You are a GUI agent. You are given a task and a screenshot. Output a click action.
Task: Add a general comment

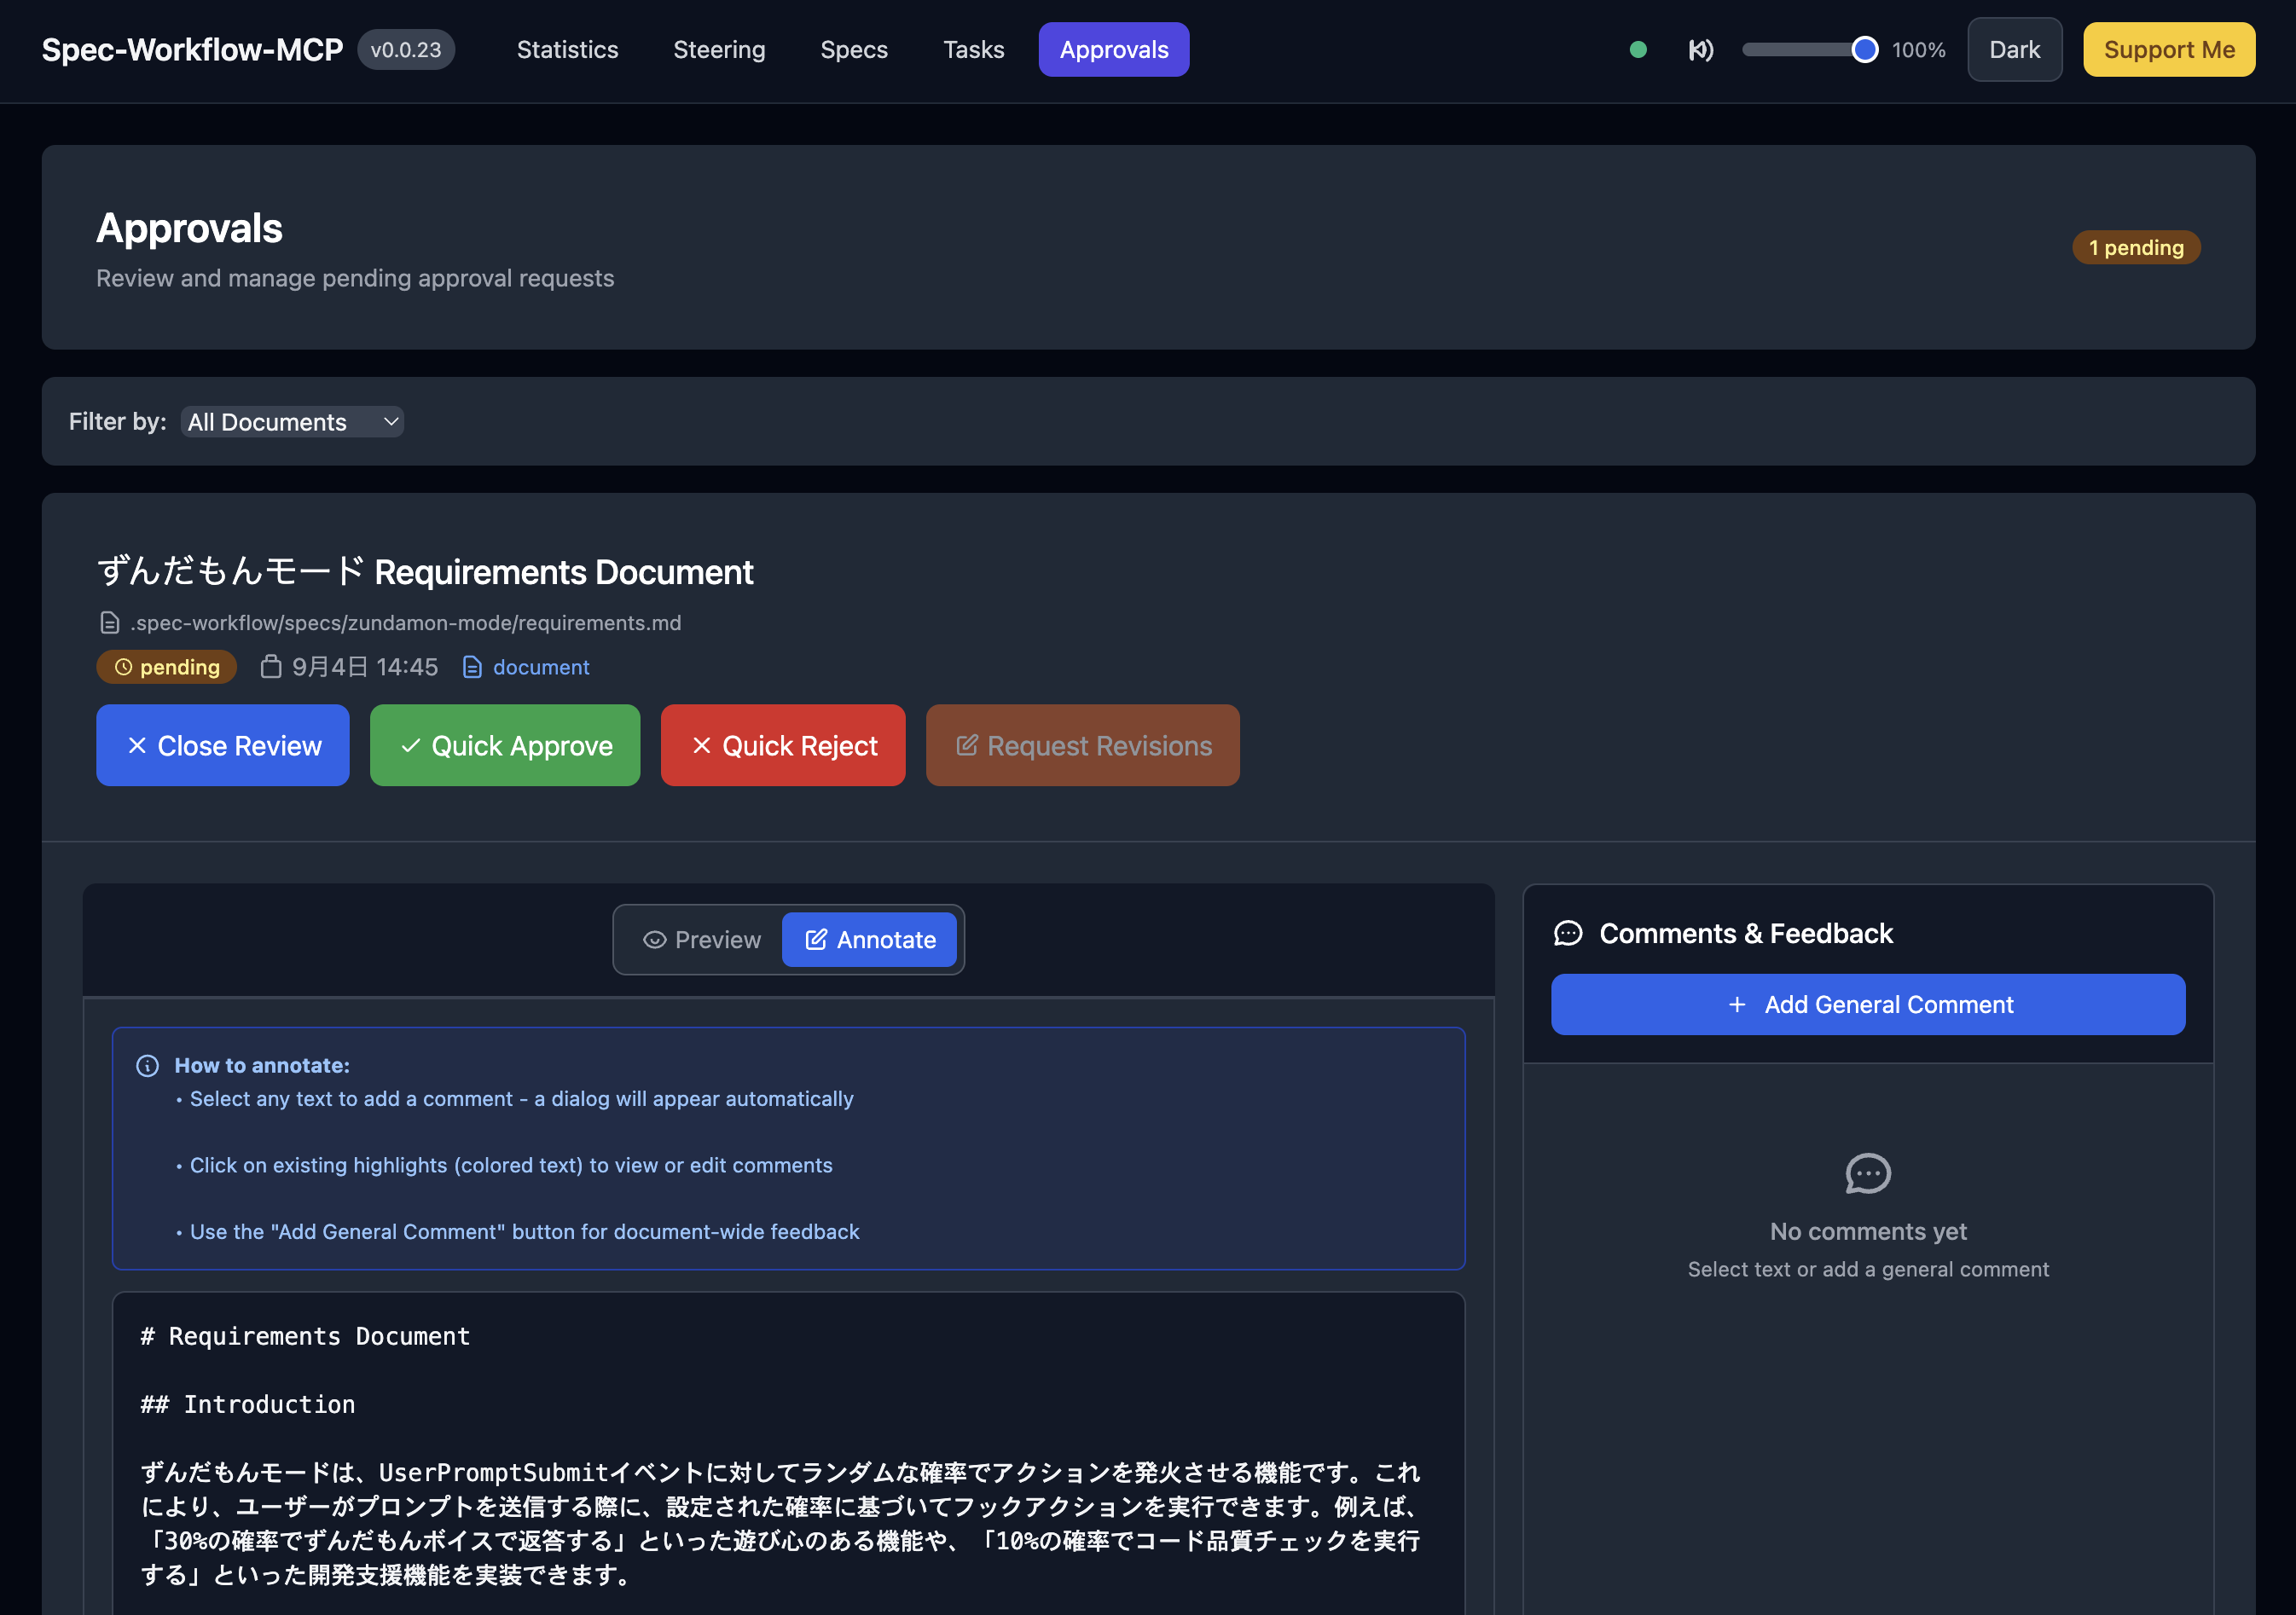tap(1867, 1004)
